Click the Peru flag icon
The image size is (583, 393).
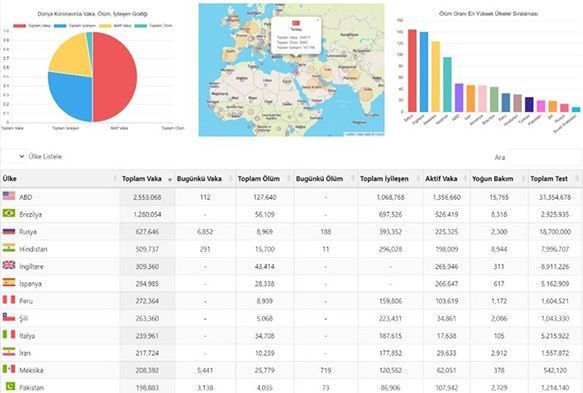pyautogui.click(x=9, y=300)
